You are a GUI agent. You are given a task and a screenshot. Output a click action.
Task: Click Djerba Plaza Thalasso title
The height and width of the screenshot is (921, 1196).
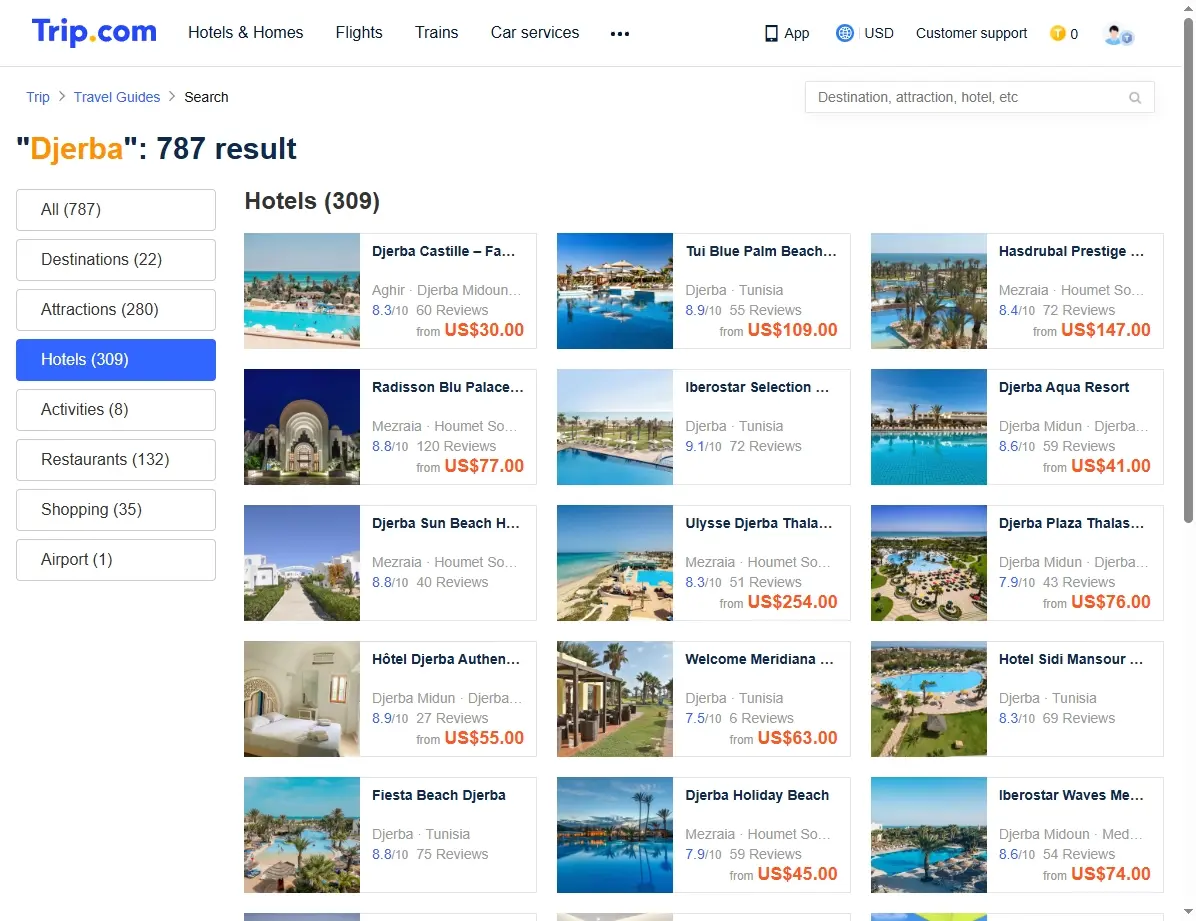point(1071,523)
